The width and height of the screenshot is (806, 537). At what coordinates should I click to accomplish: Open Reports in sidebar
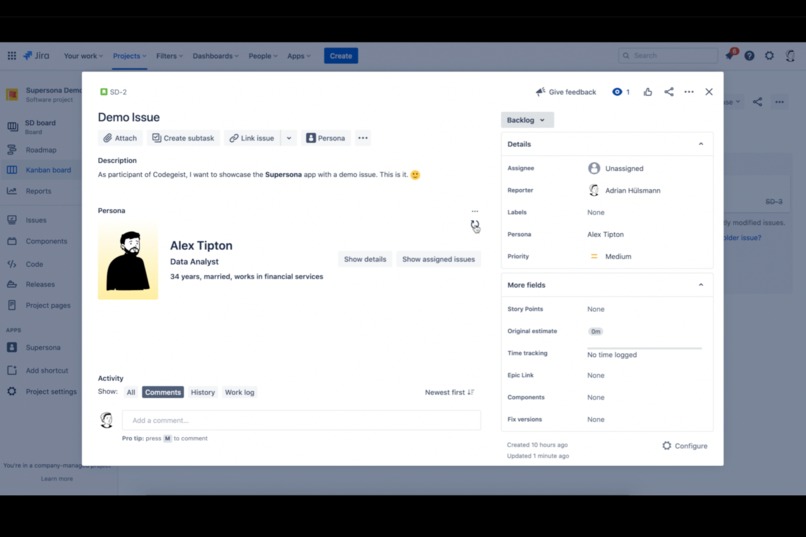coord(41,191)
